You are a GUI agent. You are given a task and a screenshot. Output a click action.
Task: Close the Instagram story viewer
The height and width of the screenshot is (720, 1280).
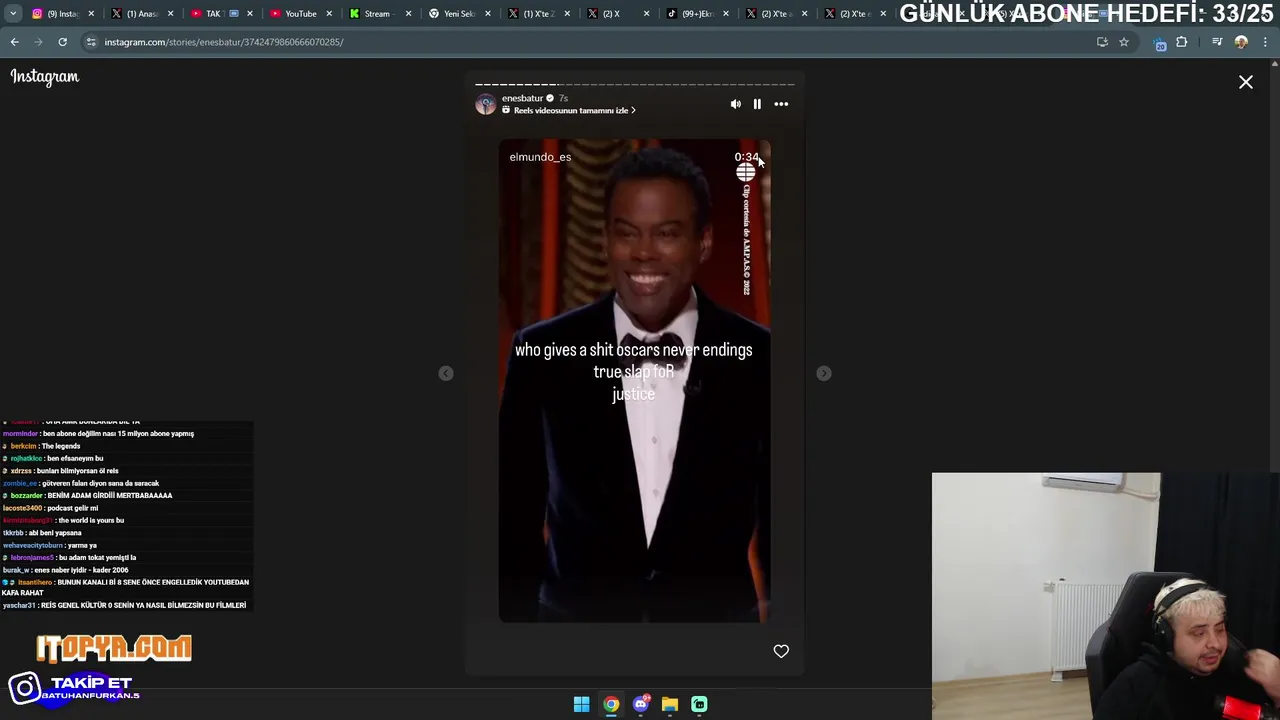click(x=1246, y=82)
